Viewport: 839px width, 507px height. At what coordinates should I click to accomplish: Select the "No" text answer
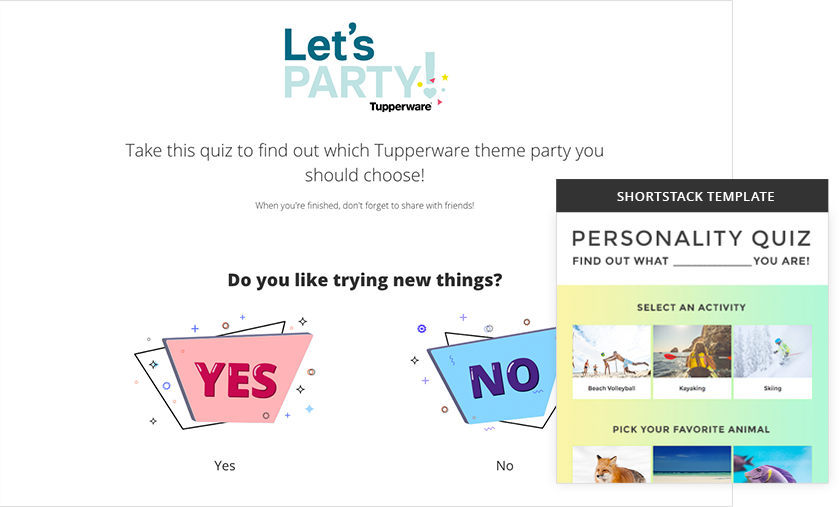505,465
